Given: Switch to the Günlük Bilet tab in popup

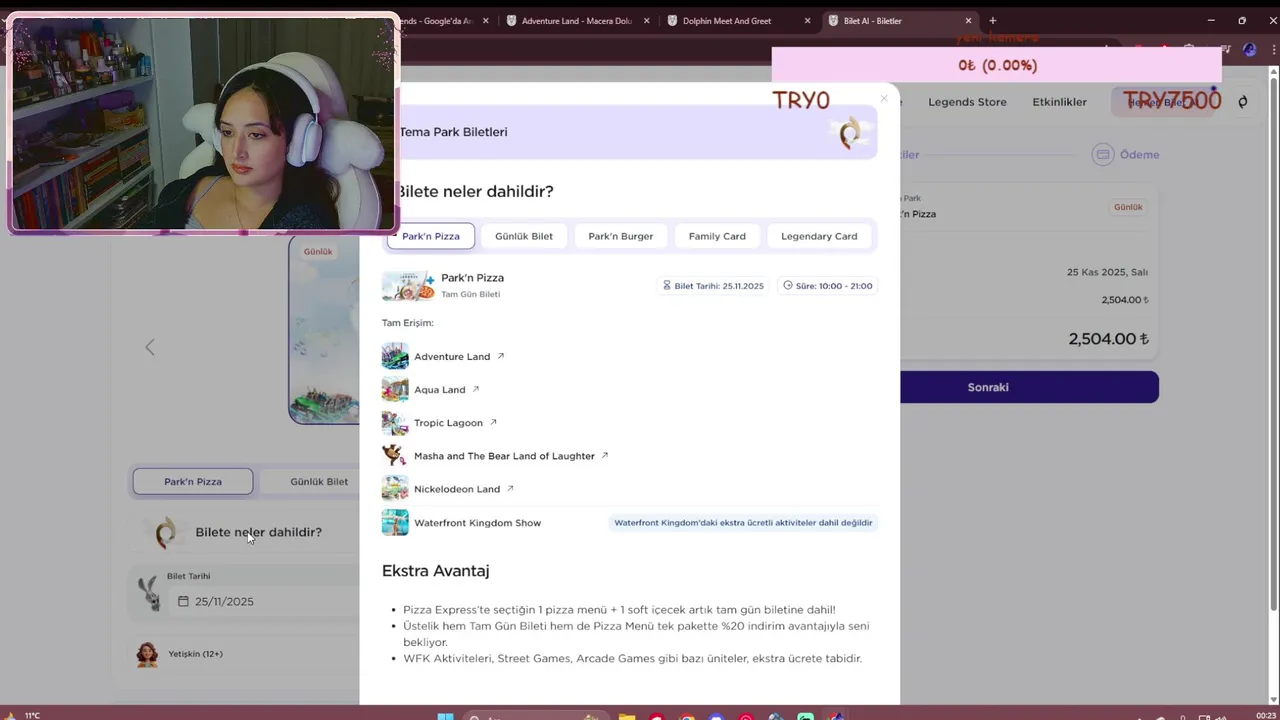Looking at the screenshot, I should tap(524, 236).
